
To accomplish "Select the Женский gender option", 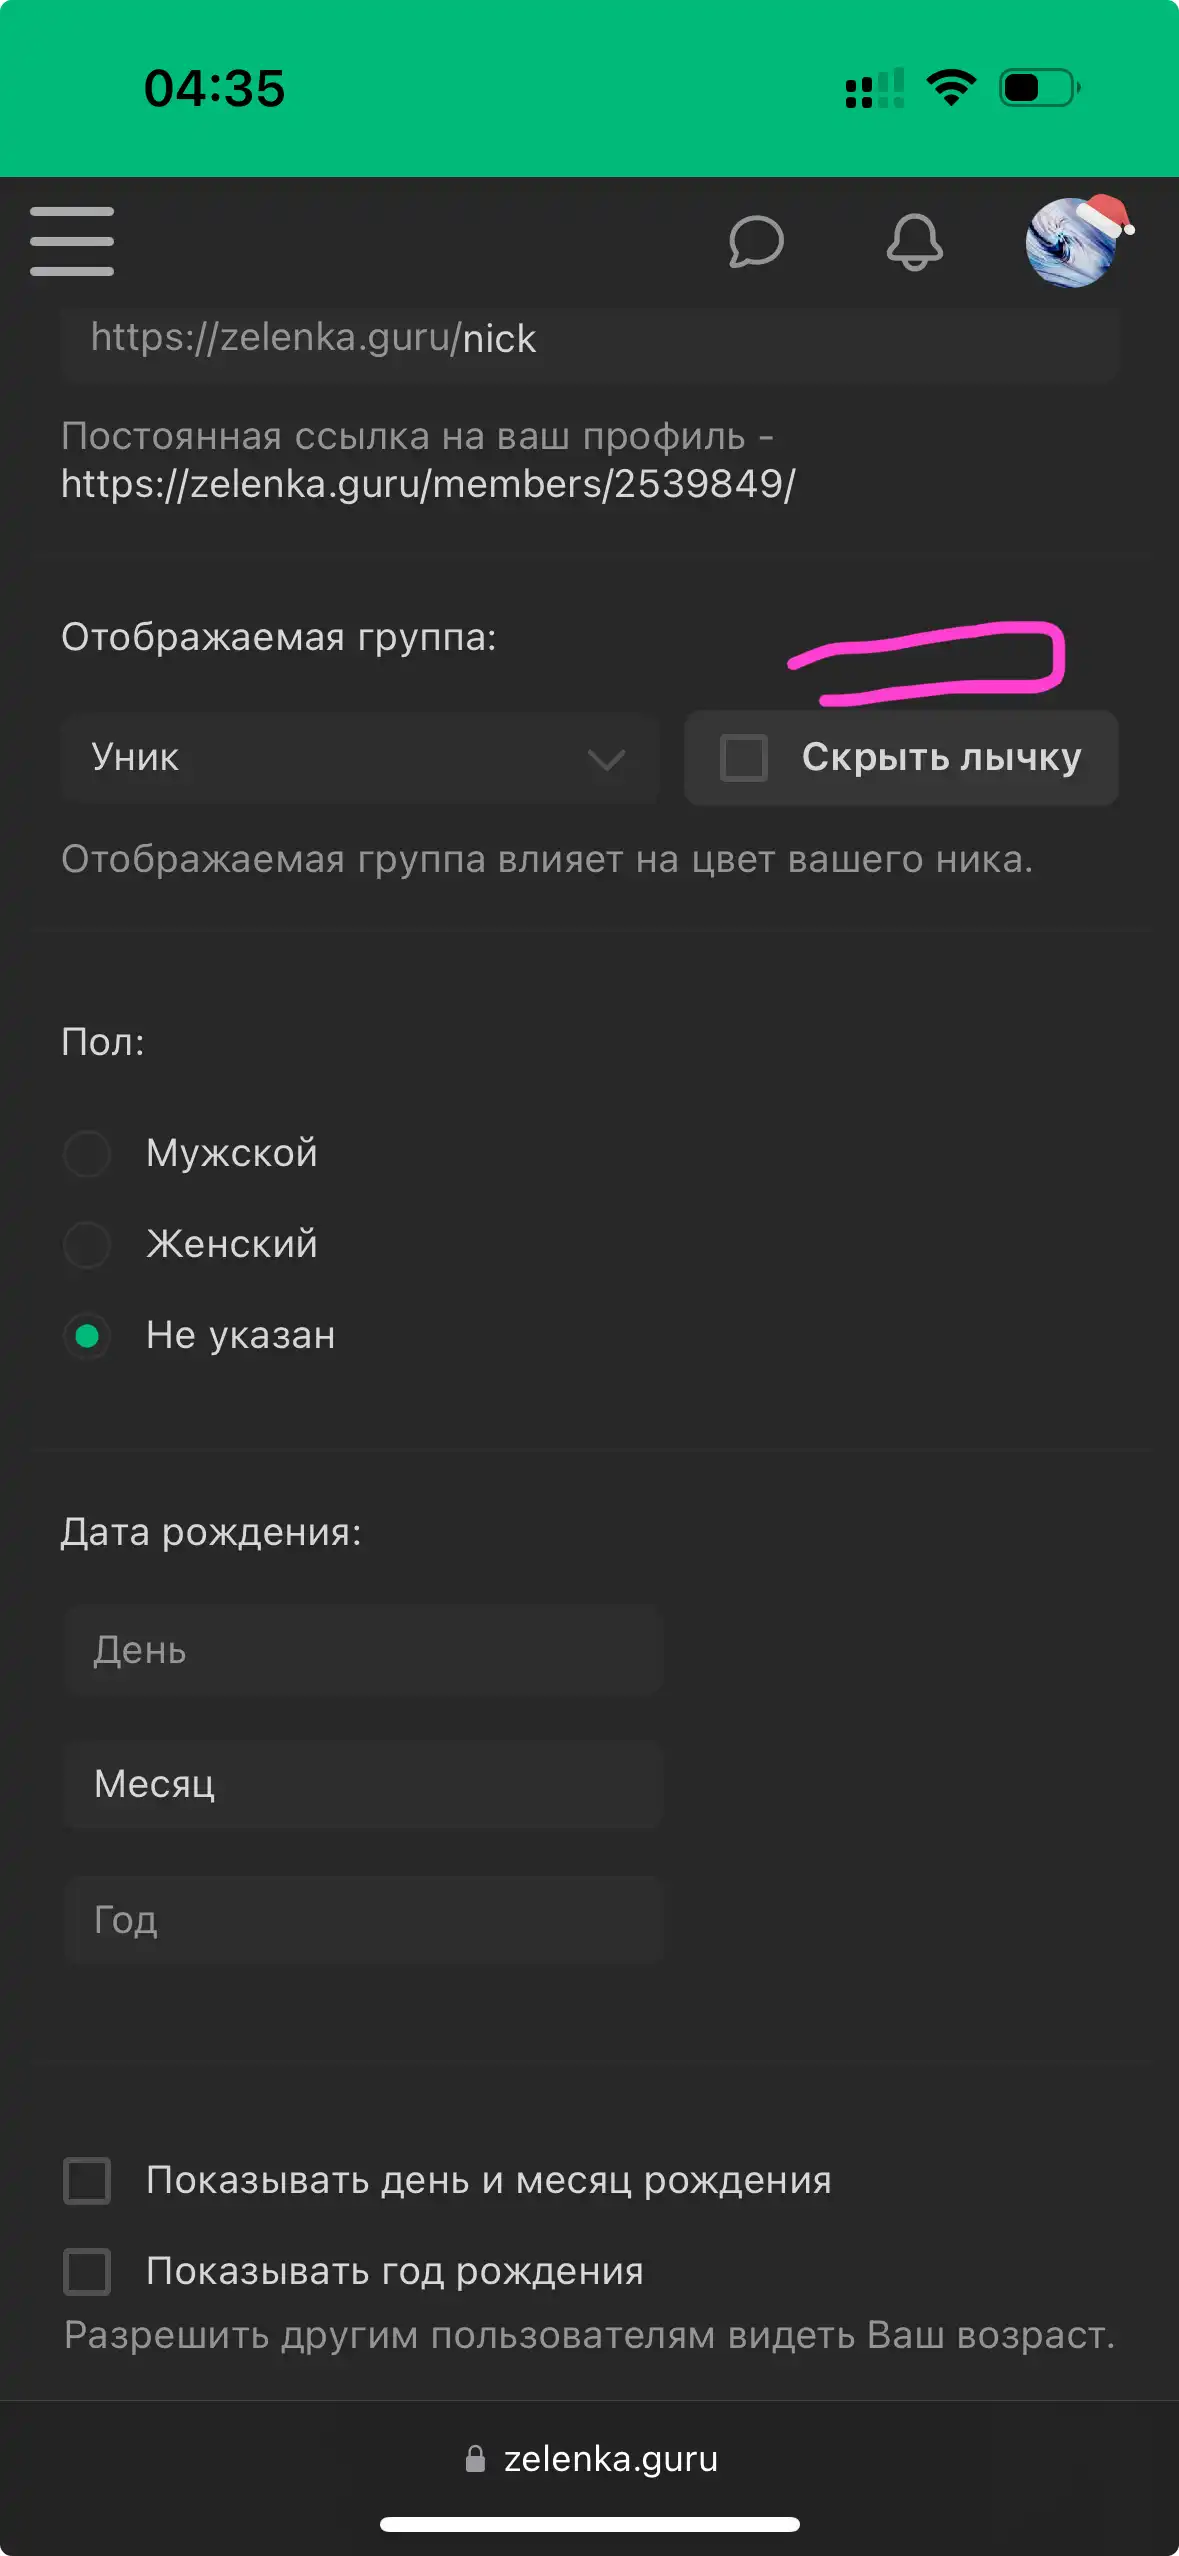I will coord(87,1245).
